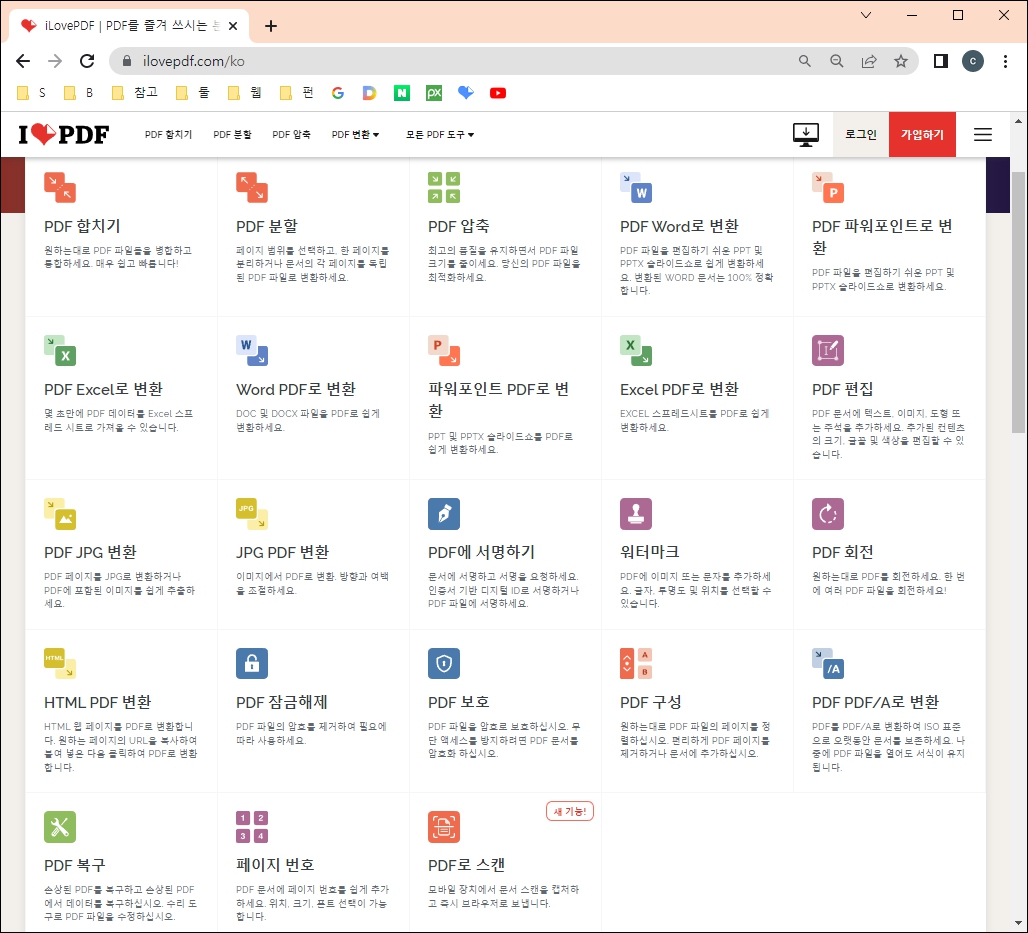Click the PDF Word로 변환 tool icon
This screenshot has width=1028, height=933.
coord(636,186)
